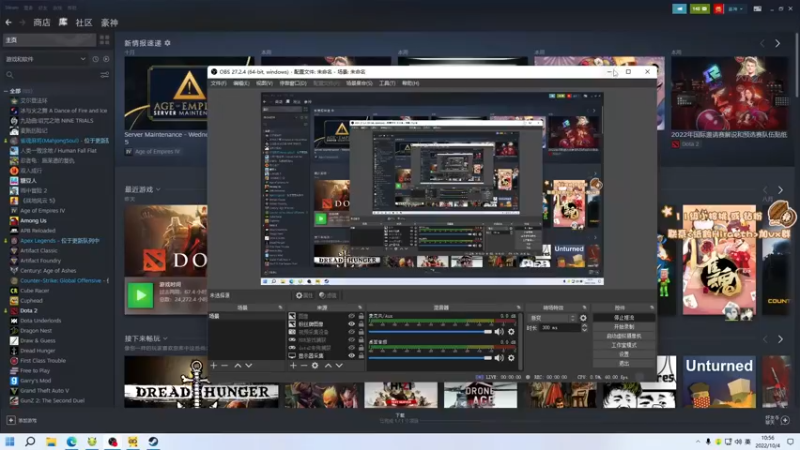Click the 停止推流 button in OBS
This screenshot has height=450, width=800.
click(623, 317)
